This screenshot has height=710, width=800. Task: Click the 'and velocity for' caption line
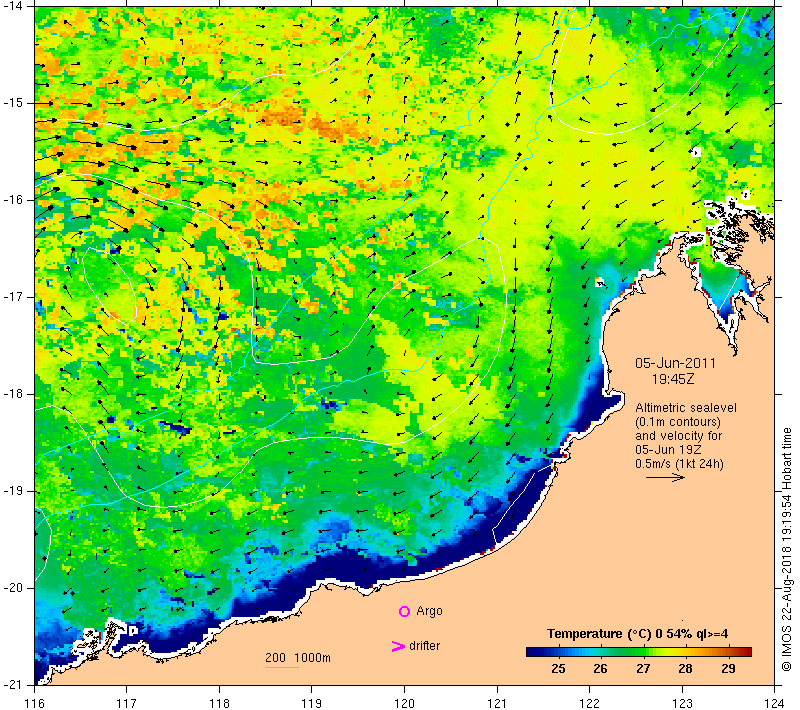(x=679, y=436)
